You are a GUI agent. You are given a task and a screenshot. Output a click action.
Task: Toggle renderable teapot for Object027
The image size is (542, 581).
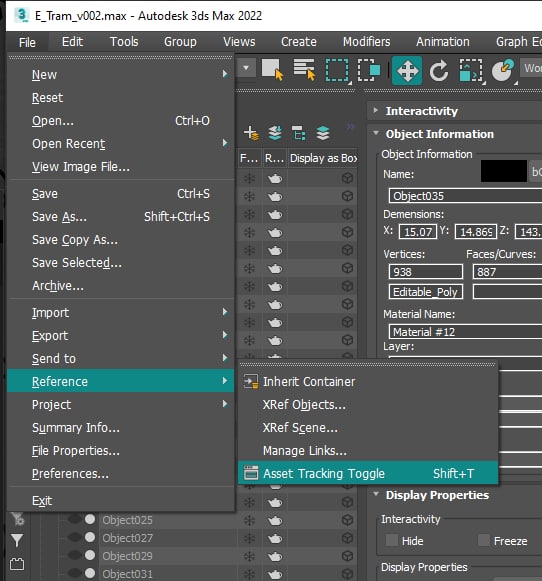pyautogui.click(x=275, y=538)
